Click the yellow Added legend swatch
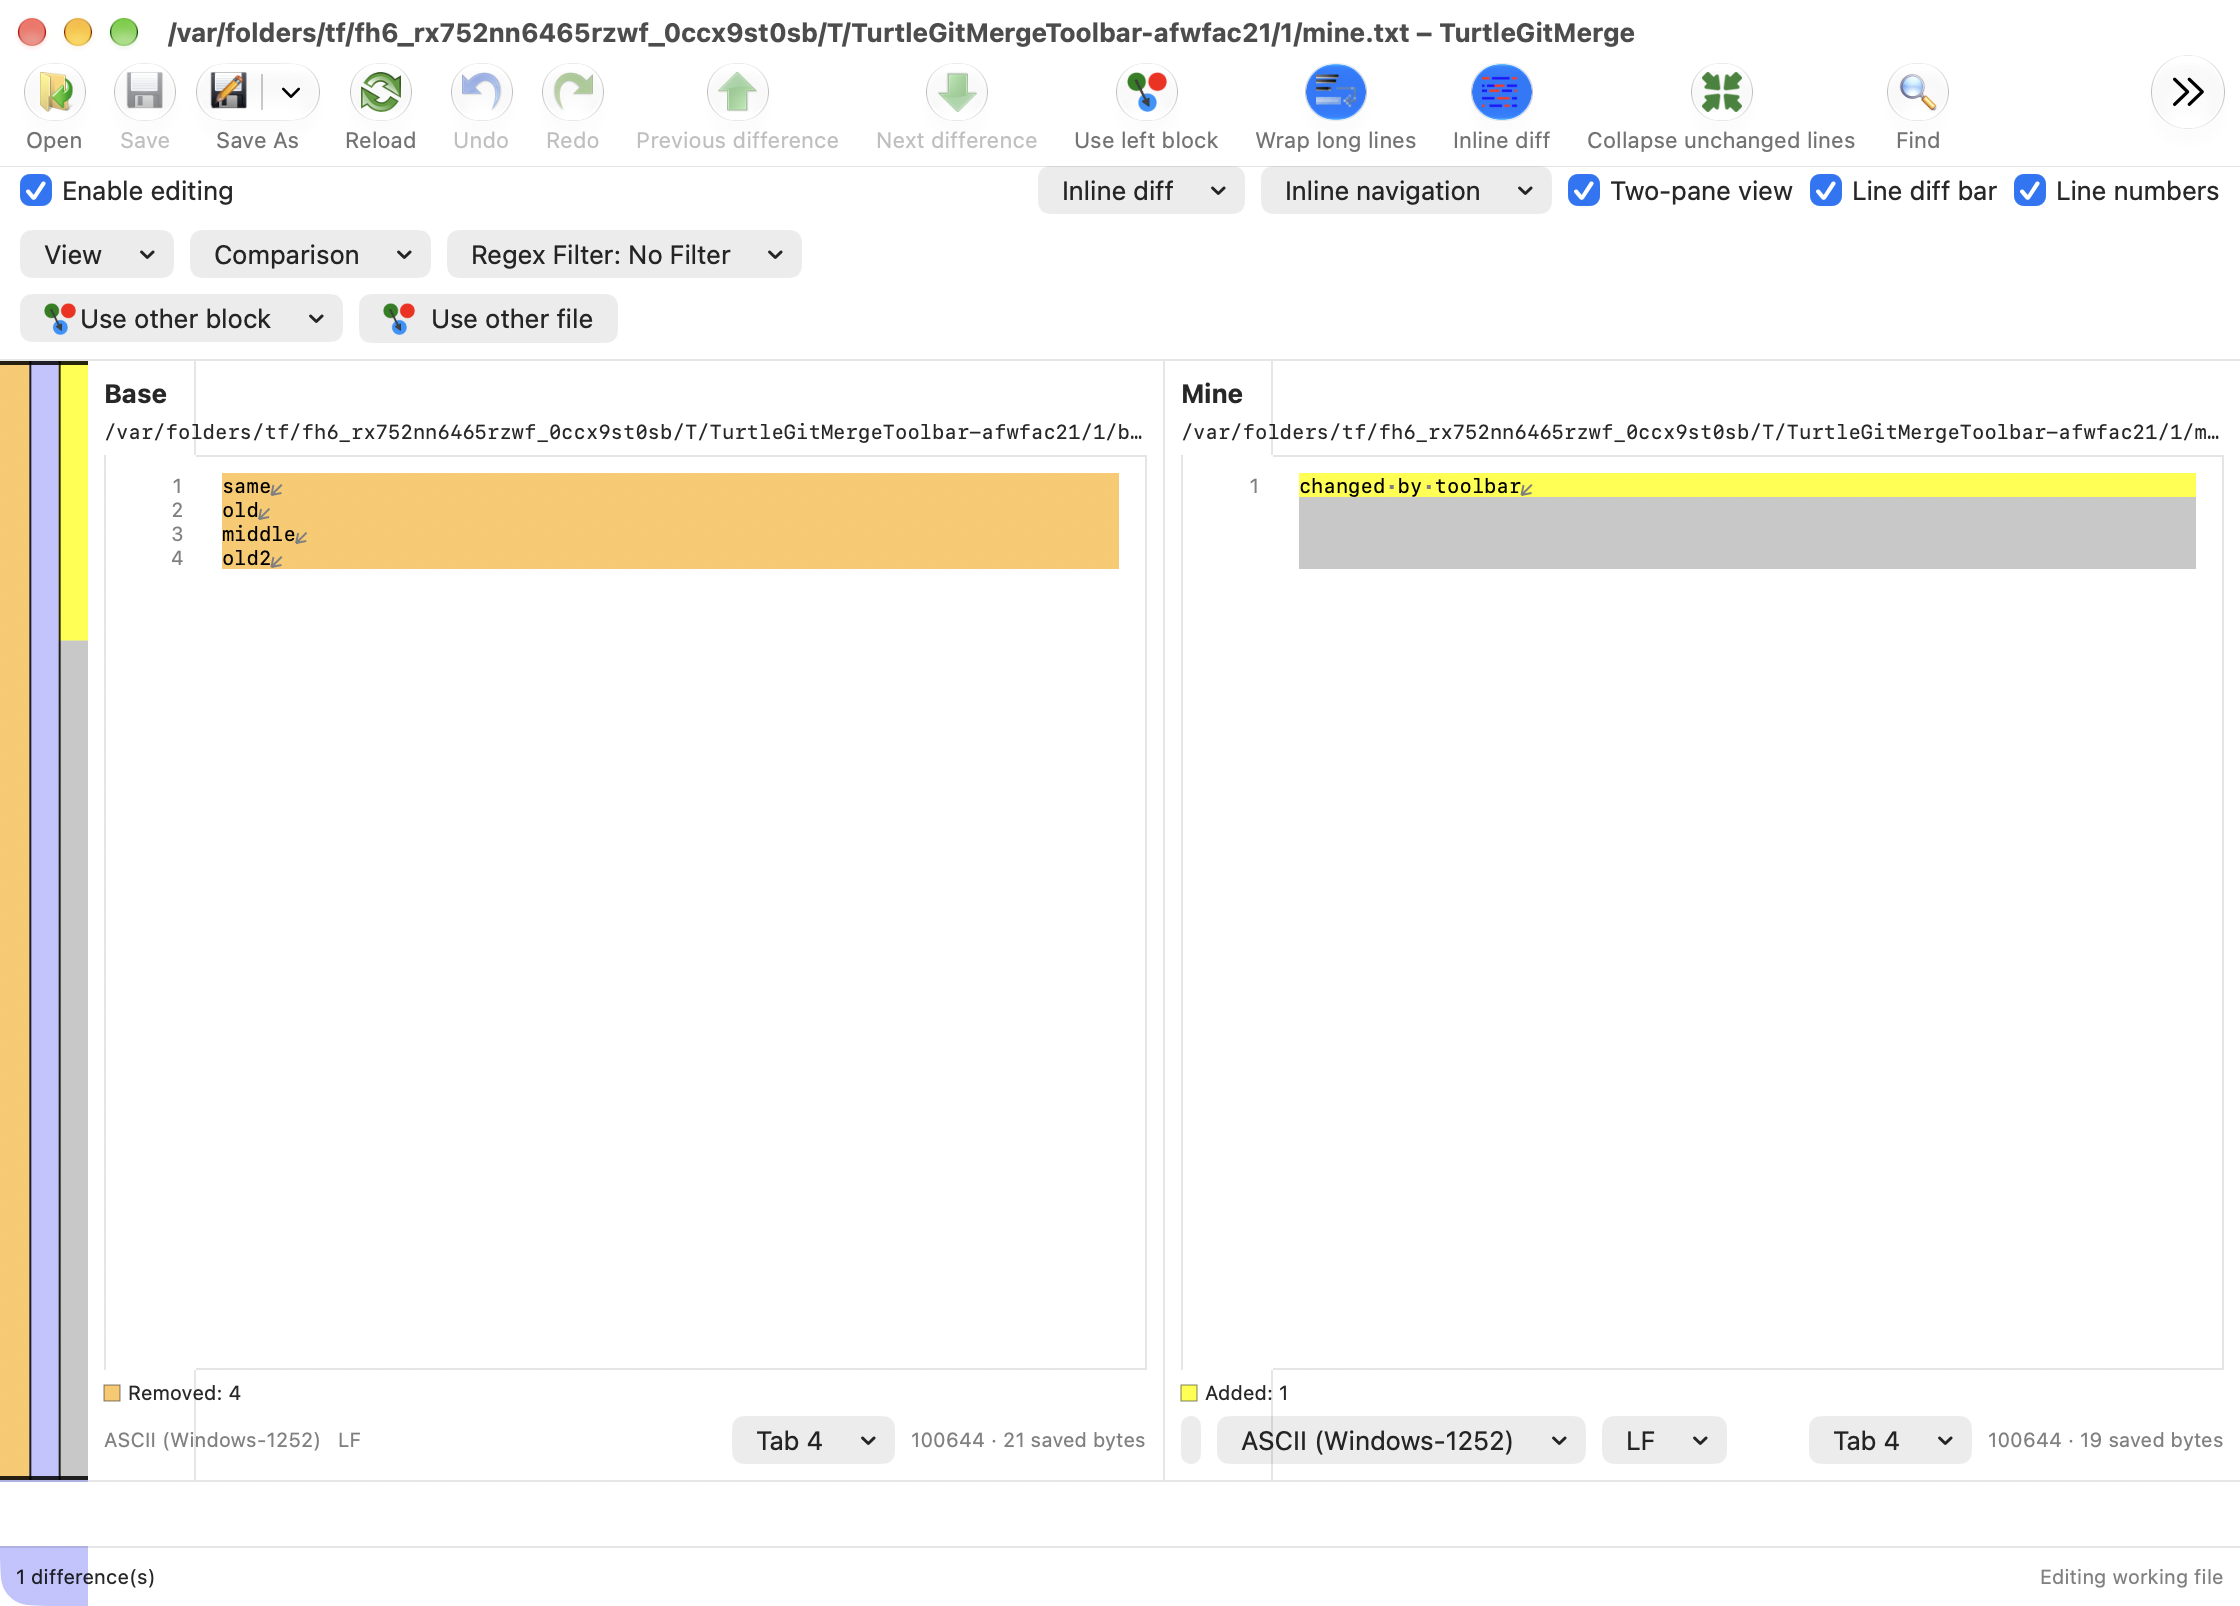 pos(1189,1393)
